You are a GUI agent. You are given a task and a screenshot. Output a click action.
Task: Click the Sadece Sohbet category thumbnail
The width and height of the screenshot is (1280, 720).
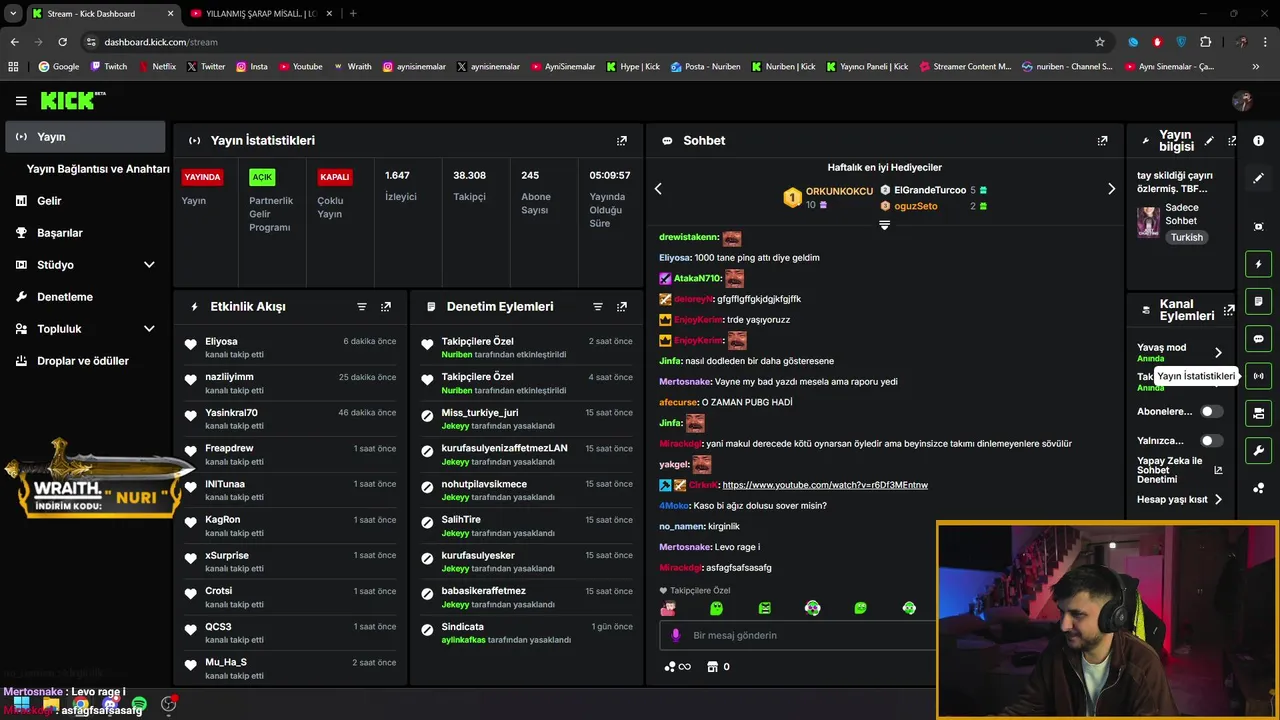coord(1148,222)
